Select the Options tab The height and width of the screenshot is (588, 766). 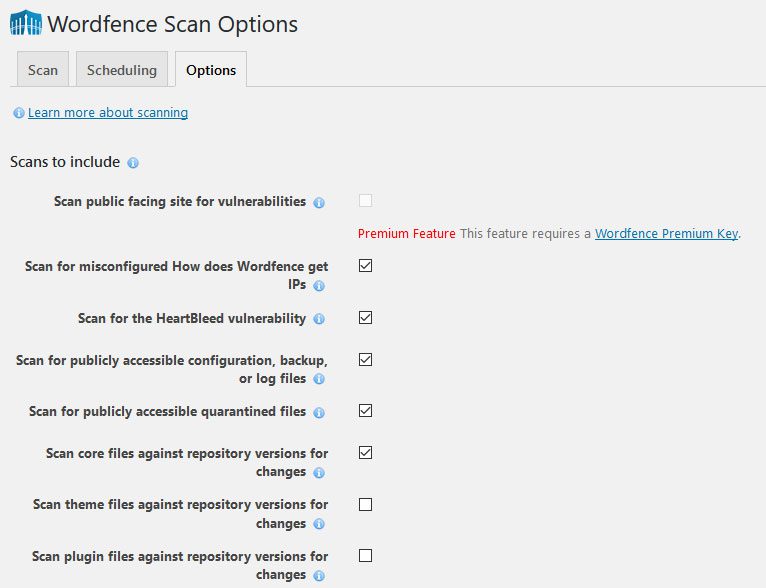point(211,69)
